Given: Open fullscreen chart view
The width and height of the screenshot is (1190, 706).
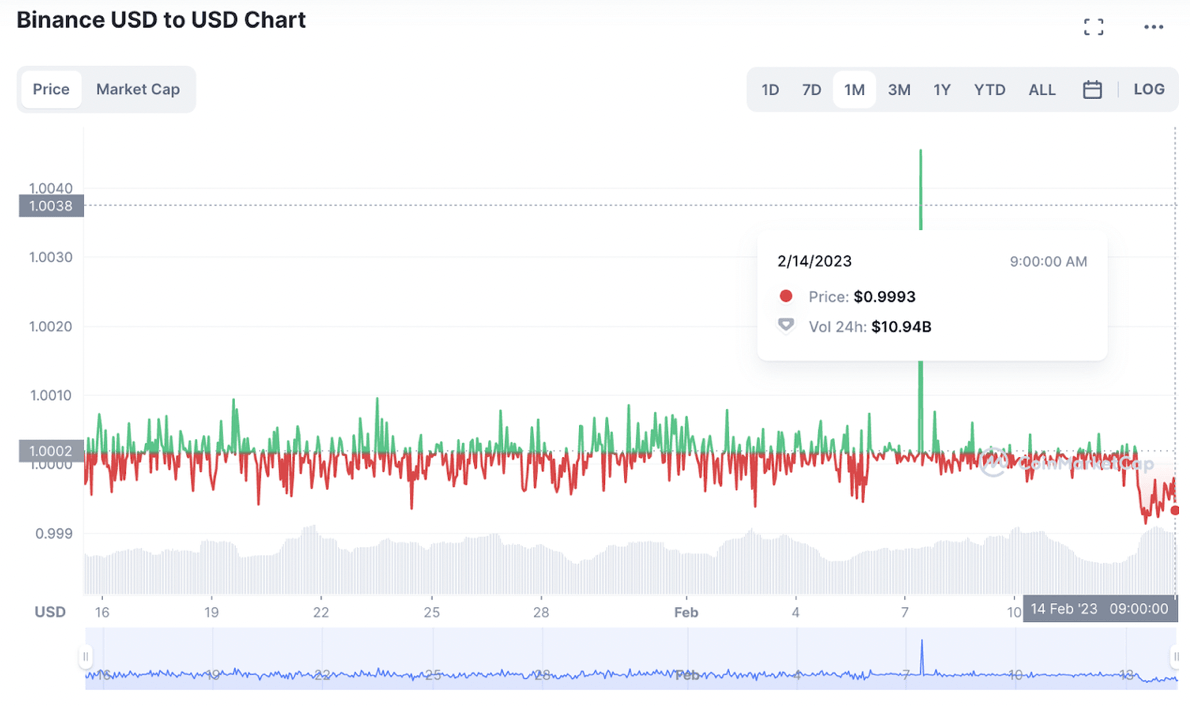Looking at the screenshot, I should 1093,27.
